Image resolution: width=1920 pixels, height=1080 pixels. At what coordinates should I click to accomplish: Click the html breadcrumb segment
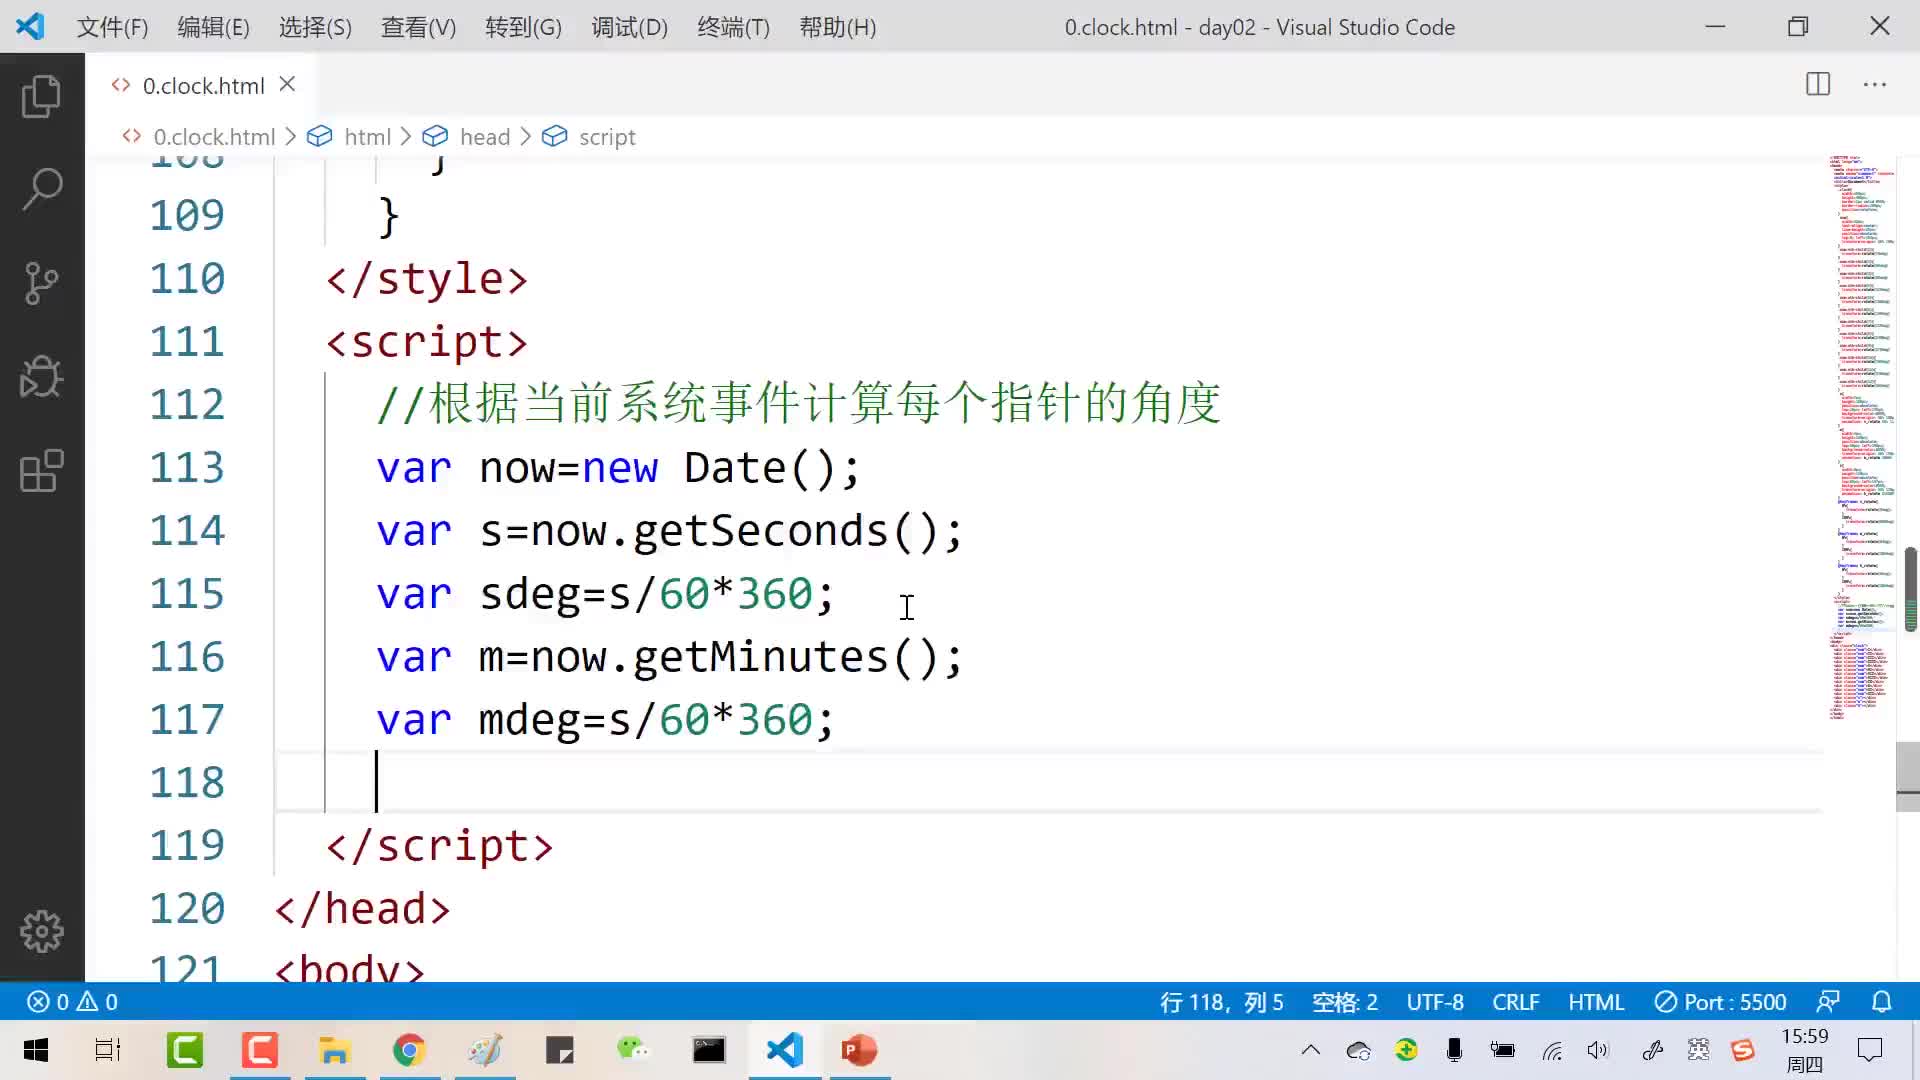[367, 137]
